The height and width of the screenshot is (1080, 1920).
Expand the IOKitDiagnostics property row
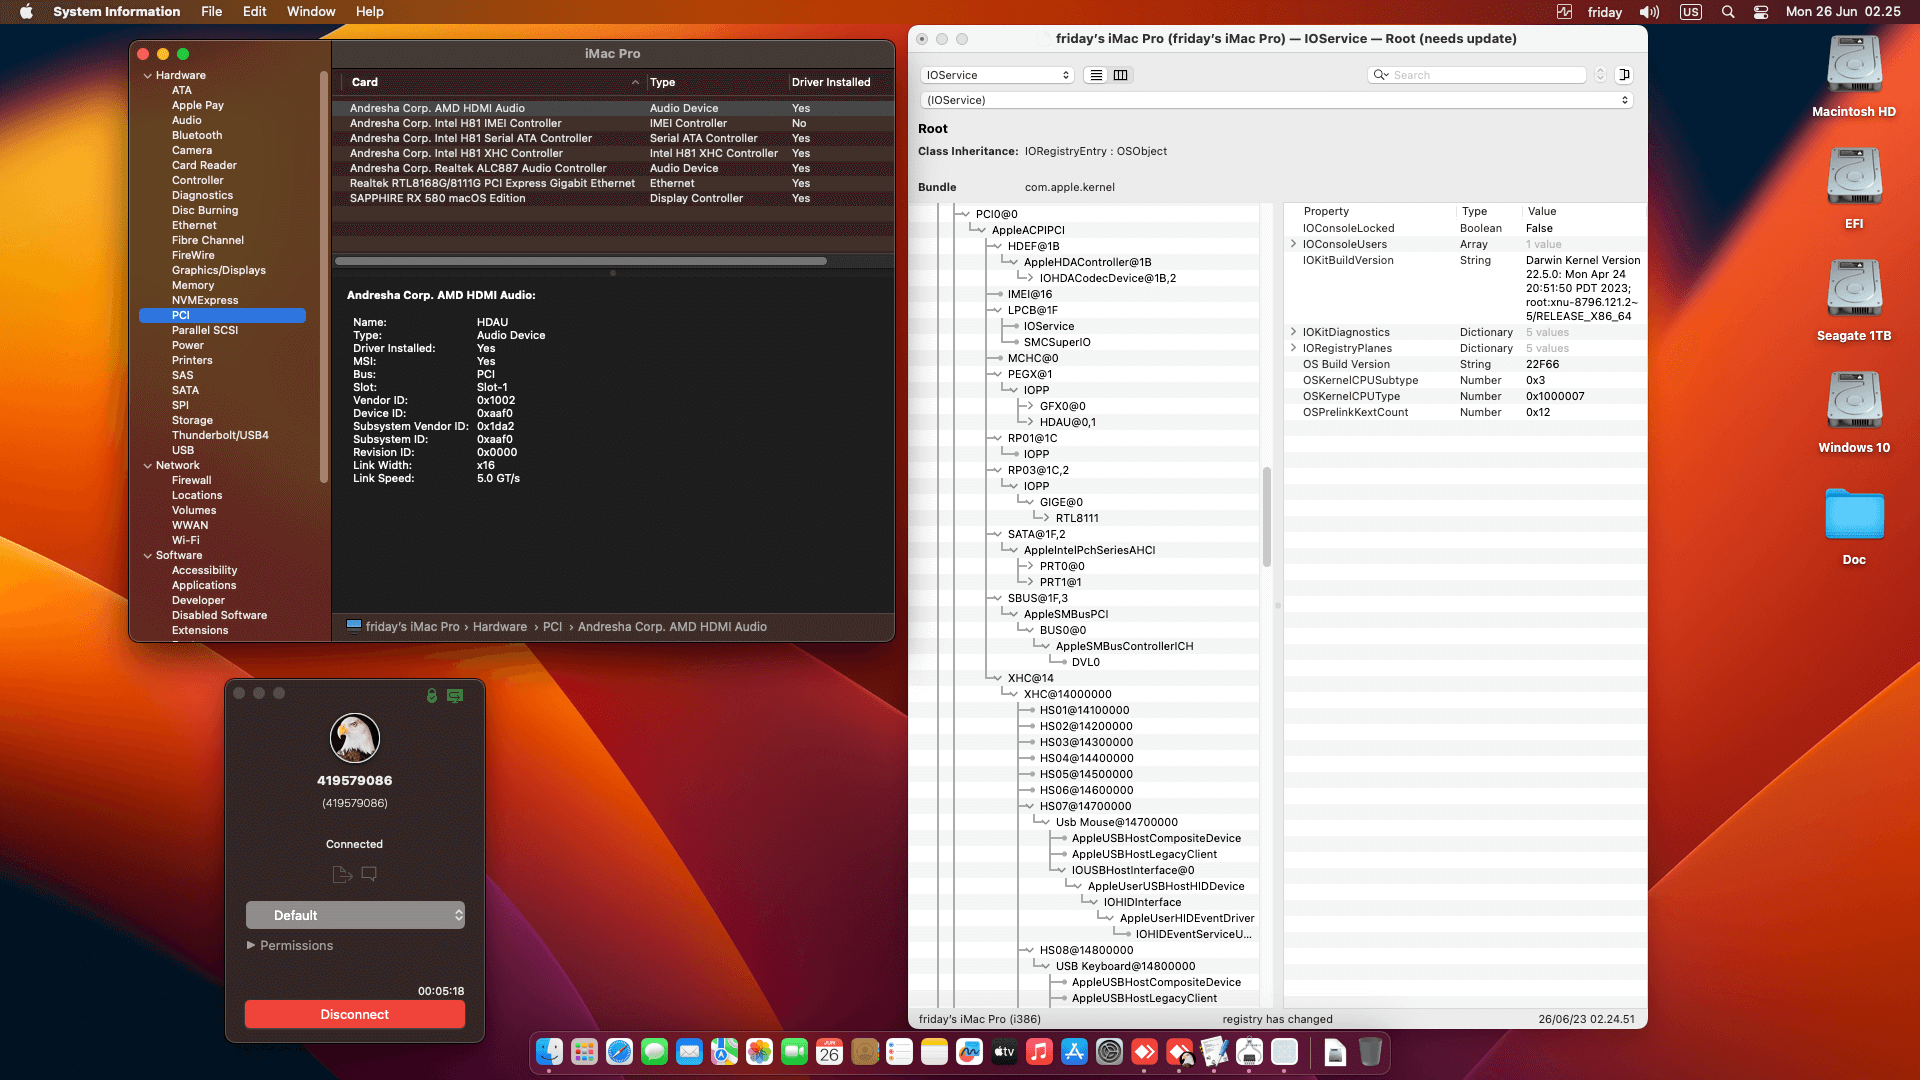1294,332
